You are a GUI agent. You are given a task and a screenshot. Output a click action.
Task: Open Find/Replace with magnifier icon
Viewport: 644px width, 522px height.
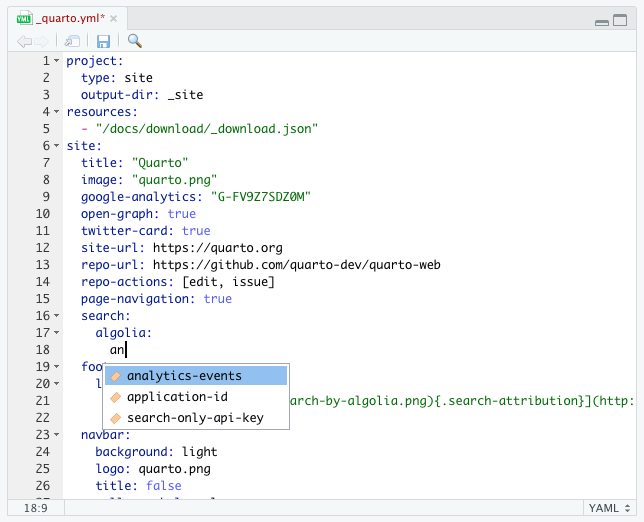pyautogui.click(x=134, y=41)
